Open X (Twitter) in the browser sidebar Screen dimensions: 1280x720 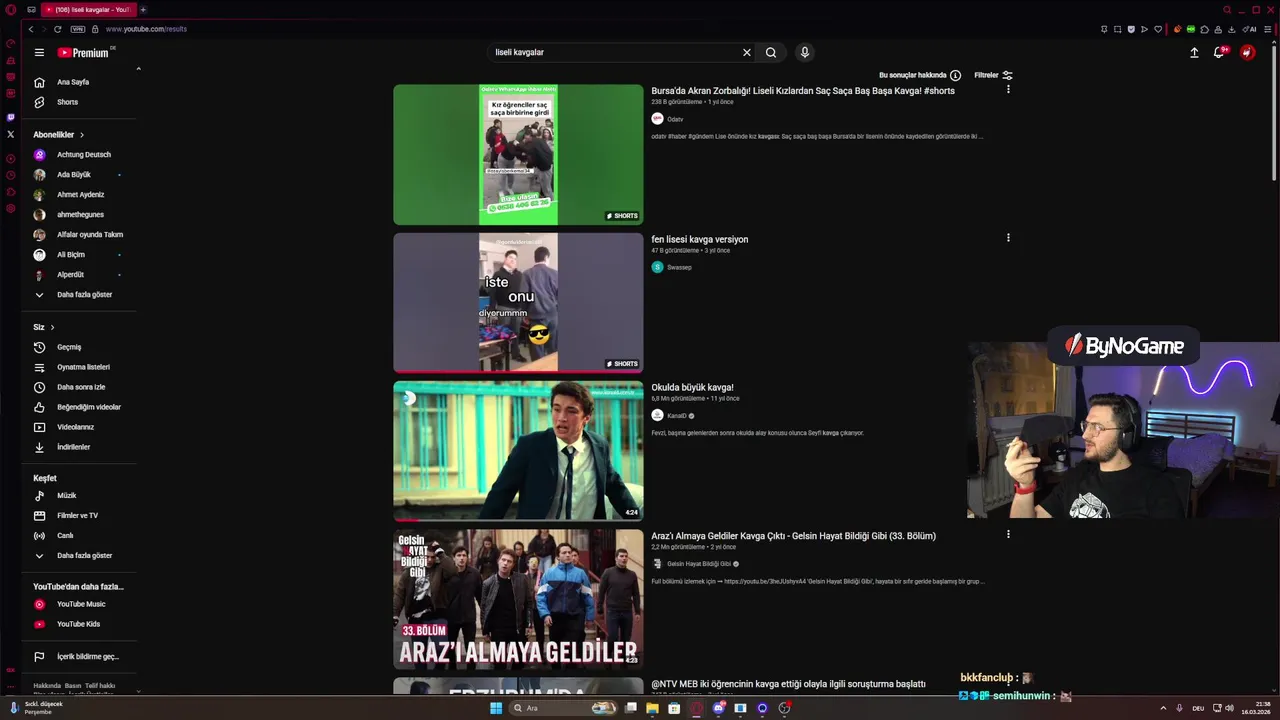point(11,133)
